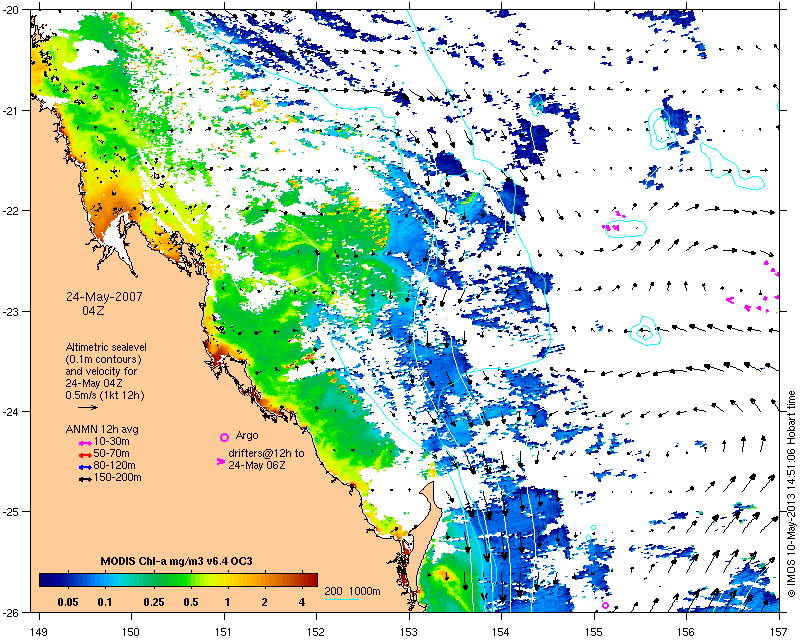Image resolution: width=800 pixels, height=640 pixels.
Task: Click the Altimetric sealevel legend text
Action: click(106, 347)
